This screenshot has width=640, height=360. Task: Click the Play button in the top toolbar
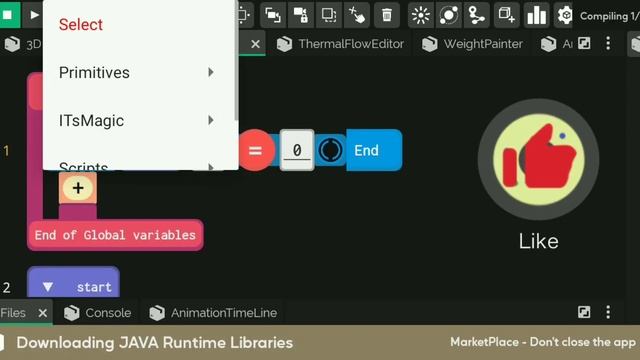(33, 15)
